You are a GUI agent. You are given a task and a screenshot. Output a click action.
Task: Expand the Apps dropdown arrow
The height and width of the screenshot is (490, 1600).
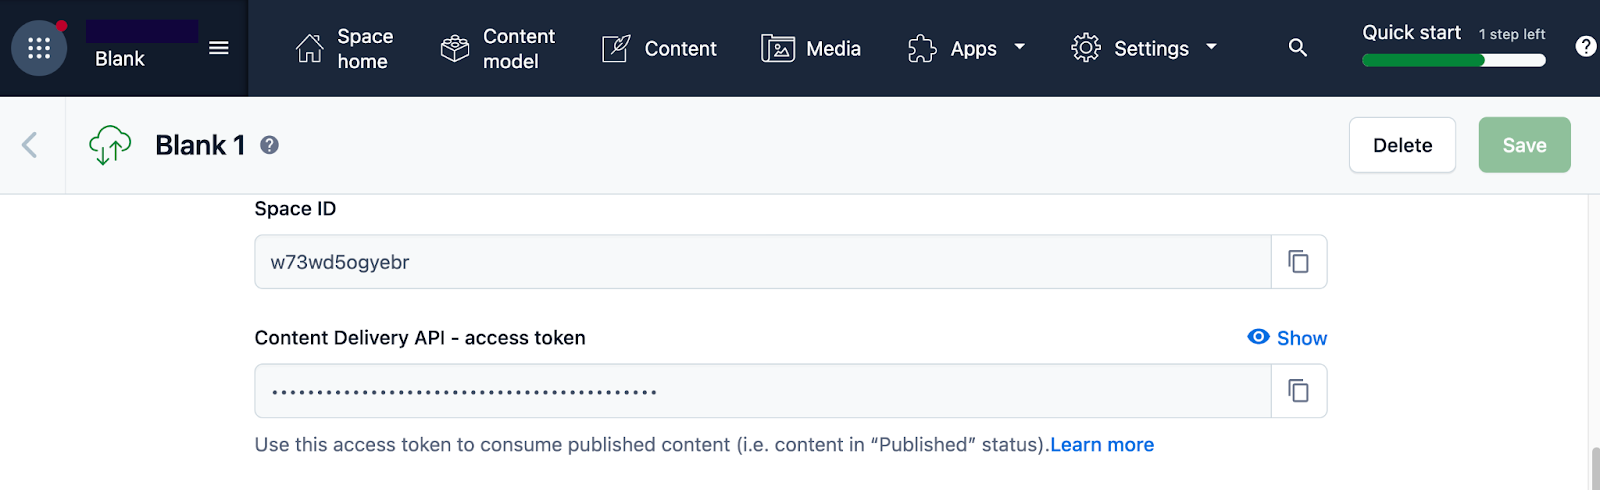click(x=1020, y=47)
